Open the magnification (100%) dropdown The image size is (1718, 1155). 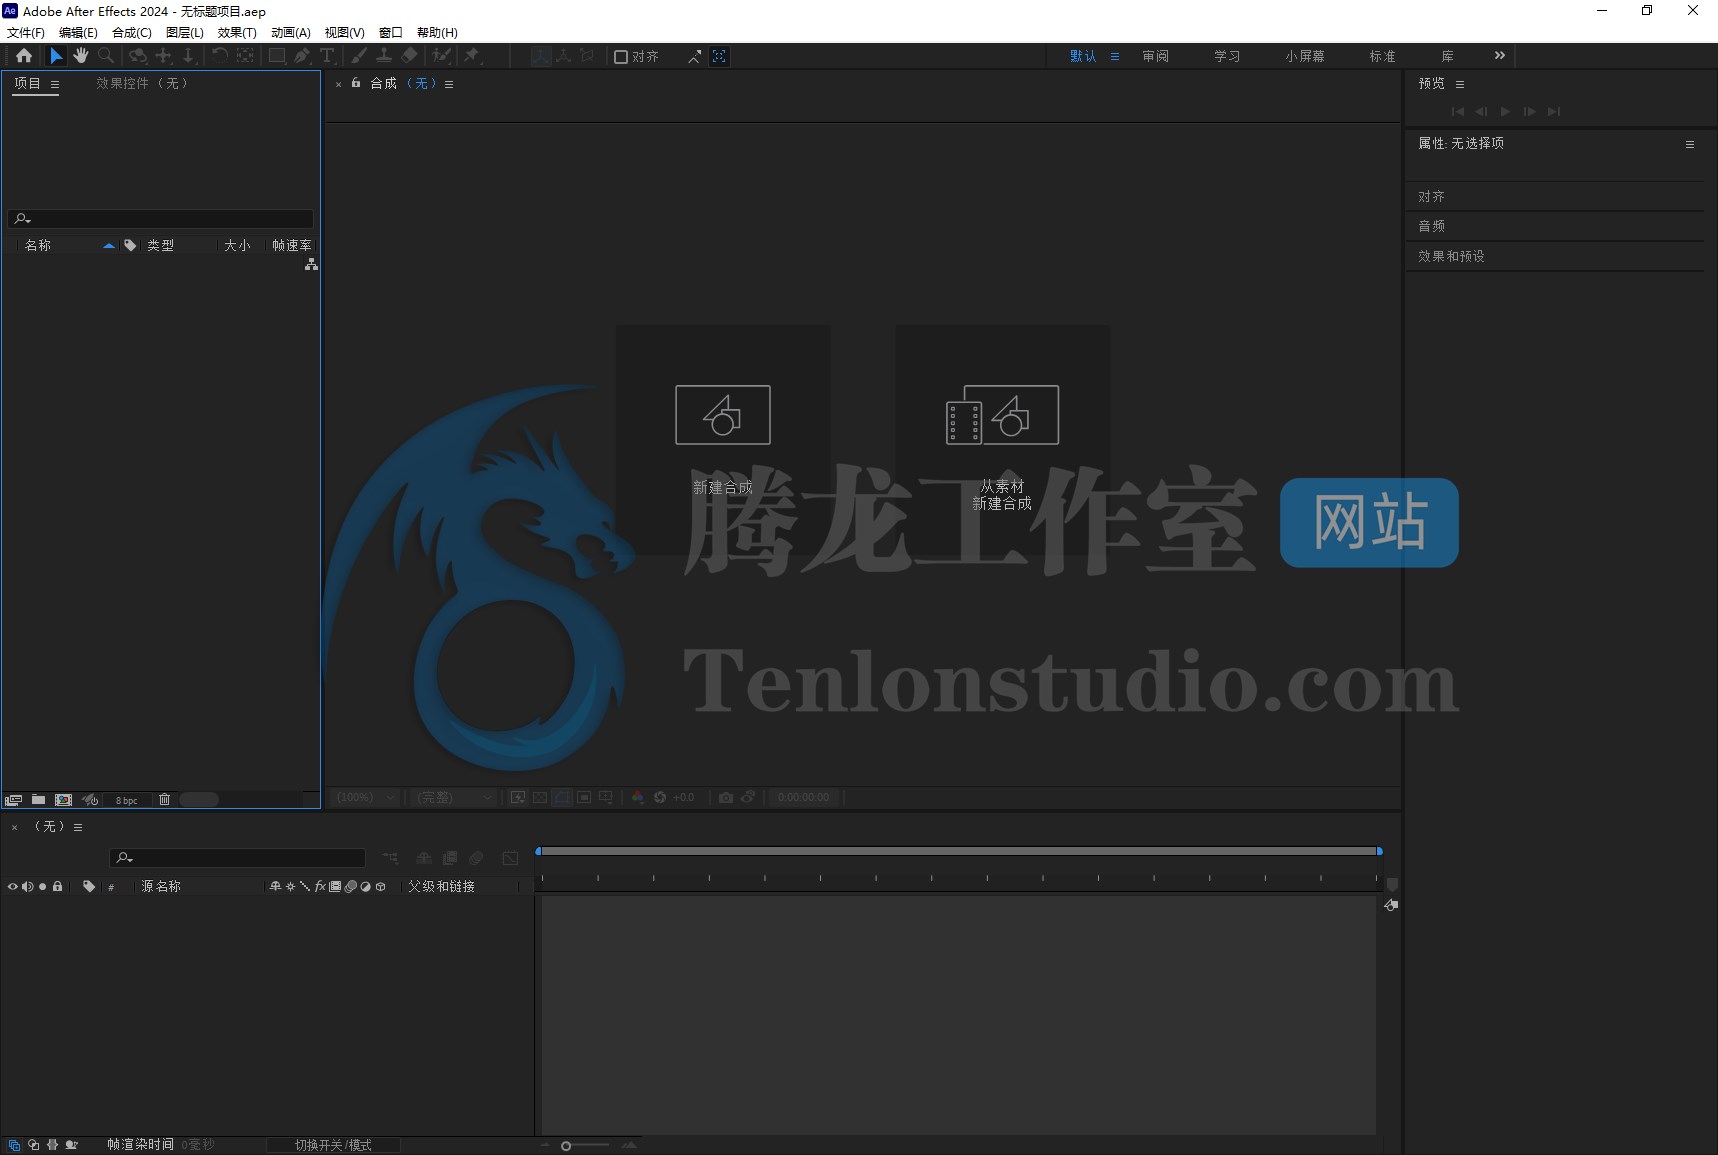(x=365, y=797)
